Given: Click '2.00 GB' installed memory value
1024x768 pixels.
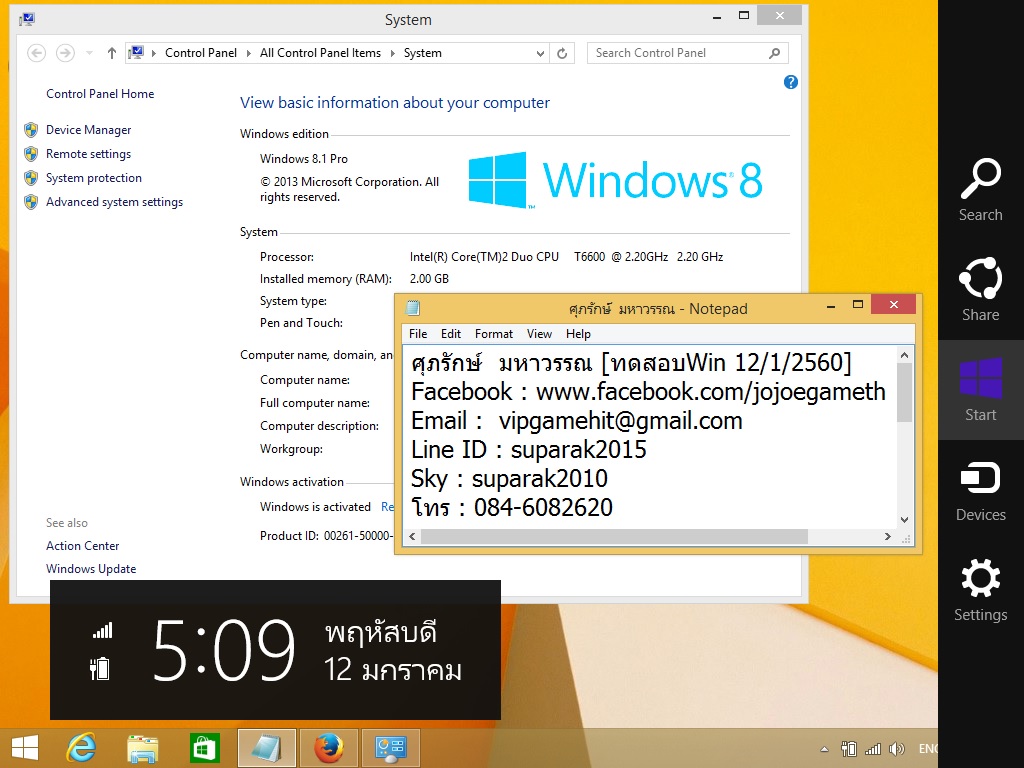Looking at the screenshot, I should [x=429, y=279].
